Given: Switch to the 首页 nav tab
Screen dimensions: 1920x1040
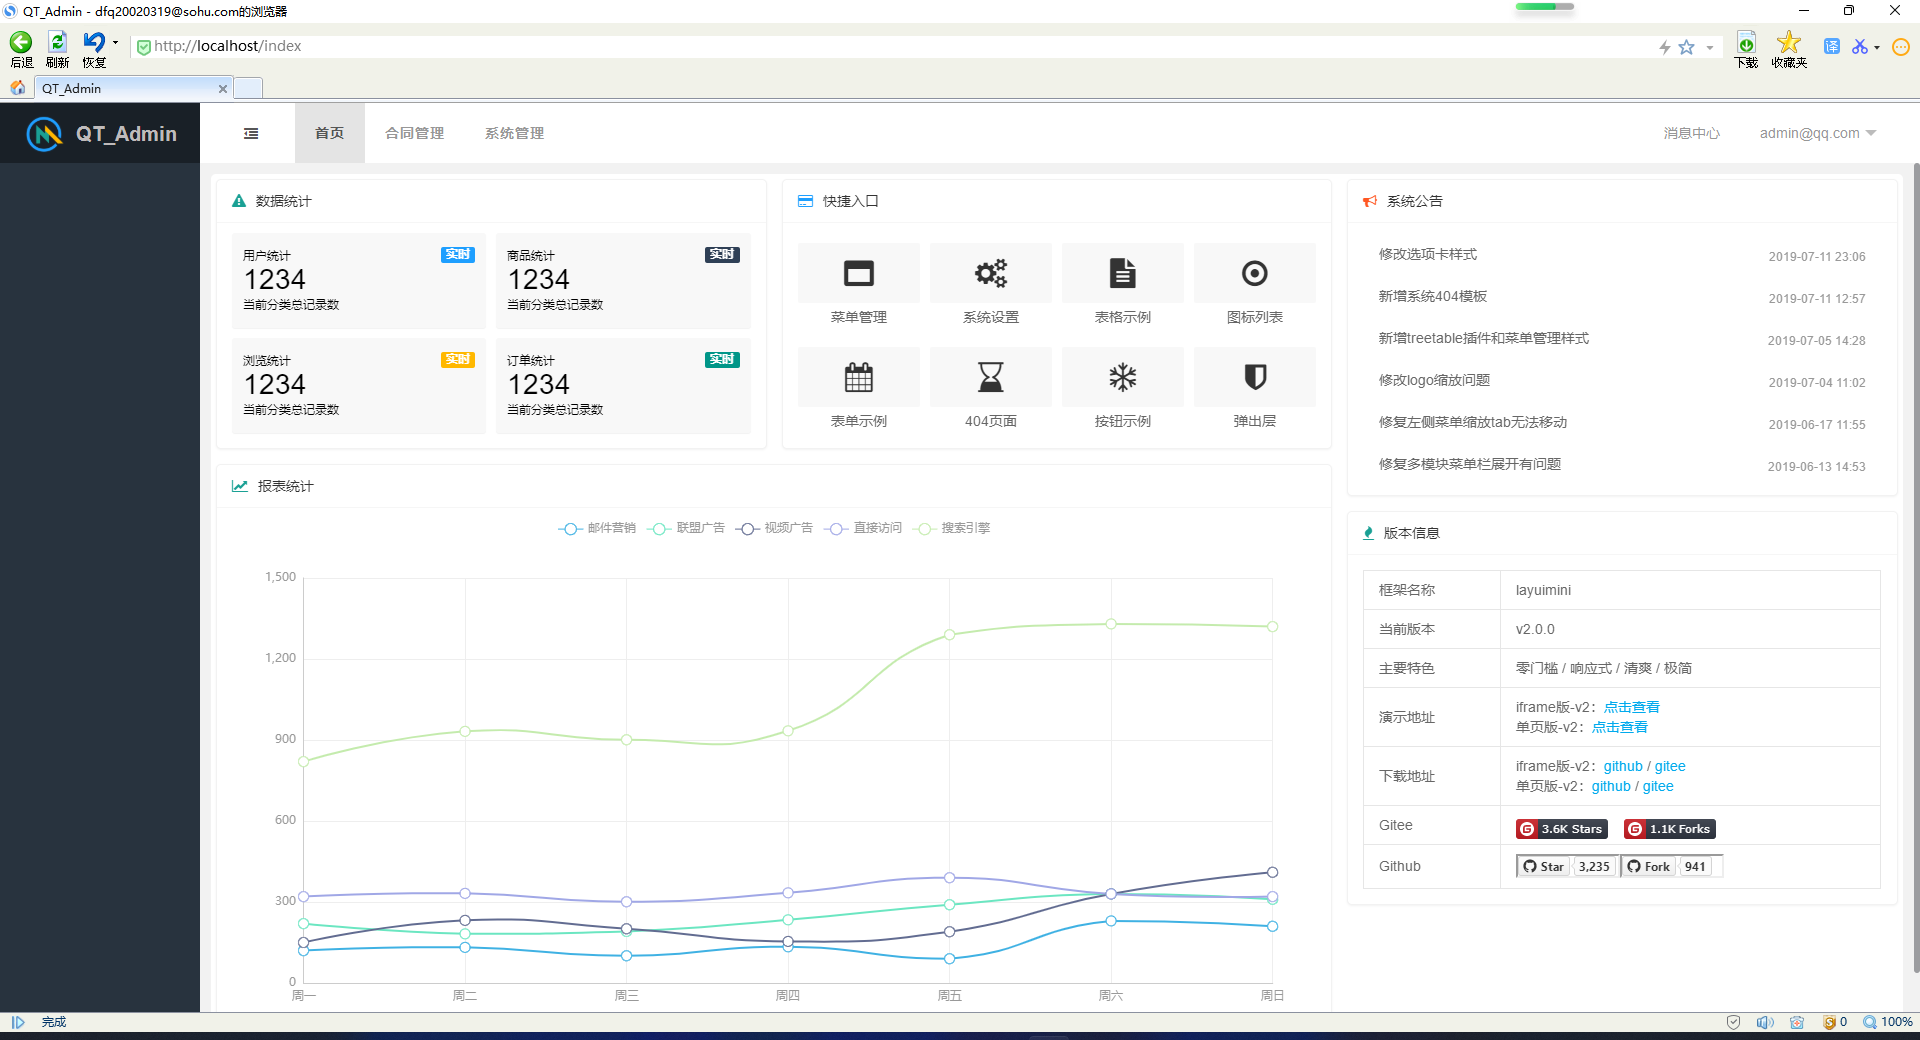Looking at the screenshot, I should tap(330, 133).
